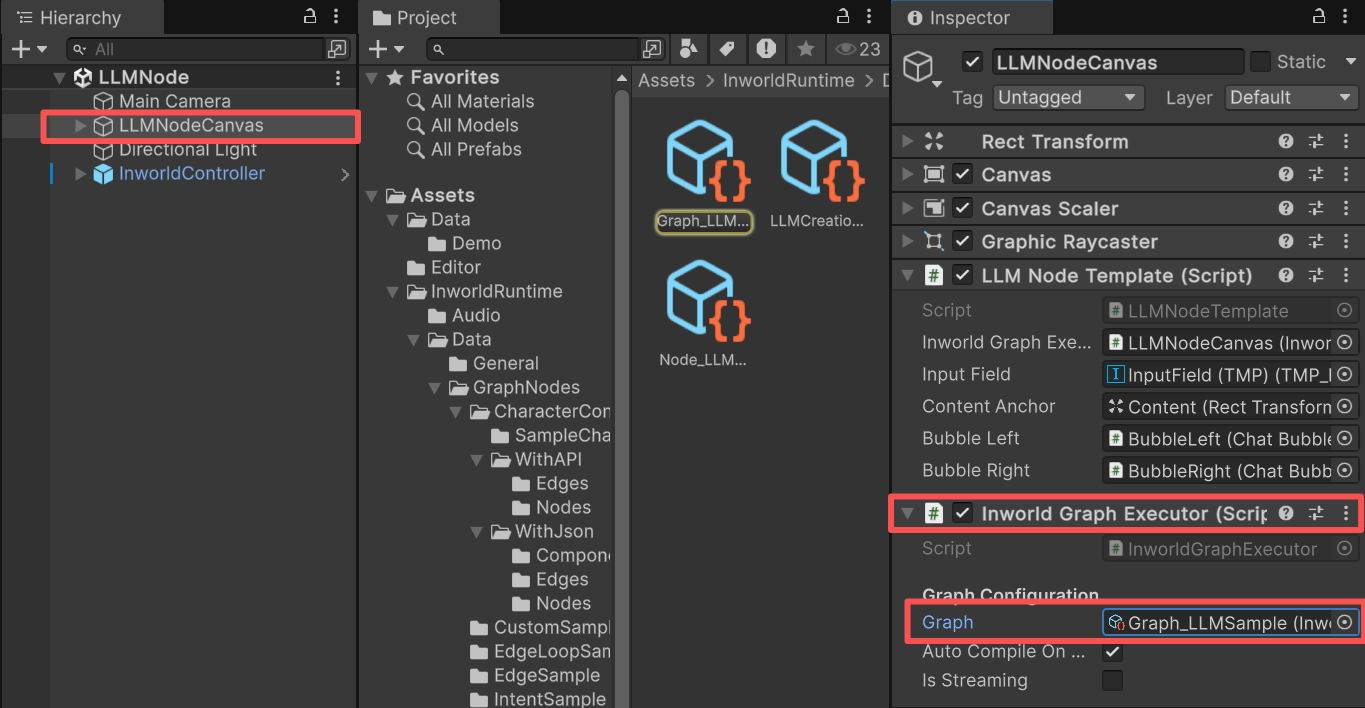This screenshot has height=708, width=1365.
Task: Switch to the Hierarchy tab
Action: (80, 17)
